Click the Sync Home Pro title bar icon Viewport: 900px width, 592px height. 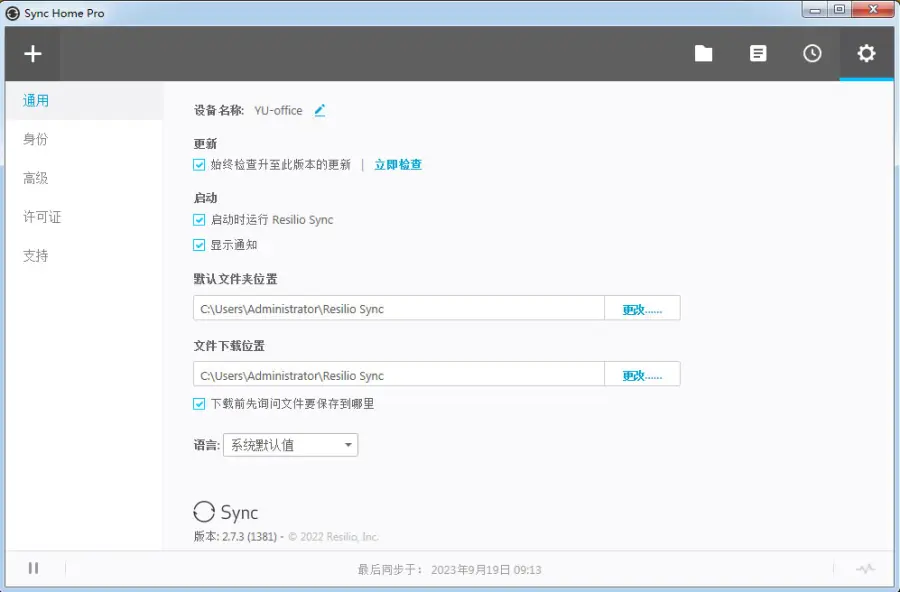(x=12, y=13)
